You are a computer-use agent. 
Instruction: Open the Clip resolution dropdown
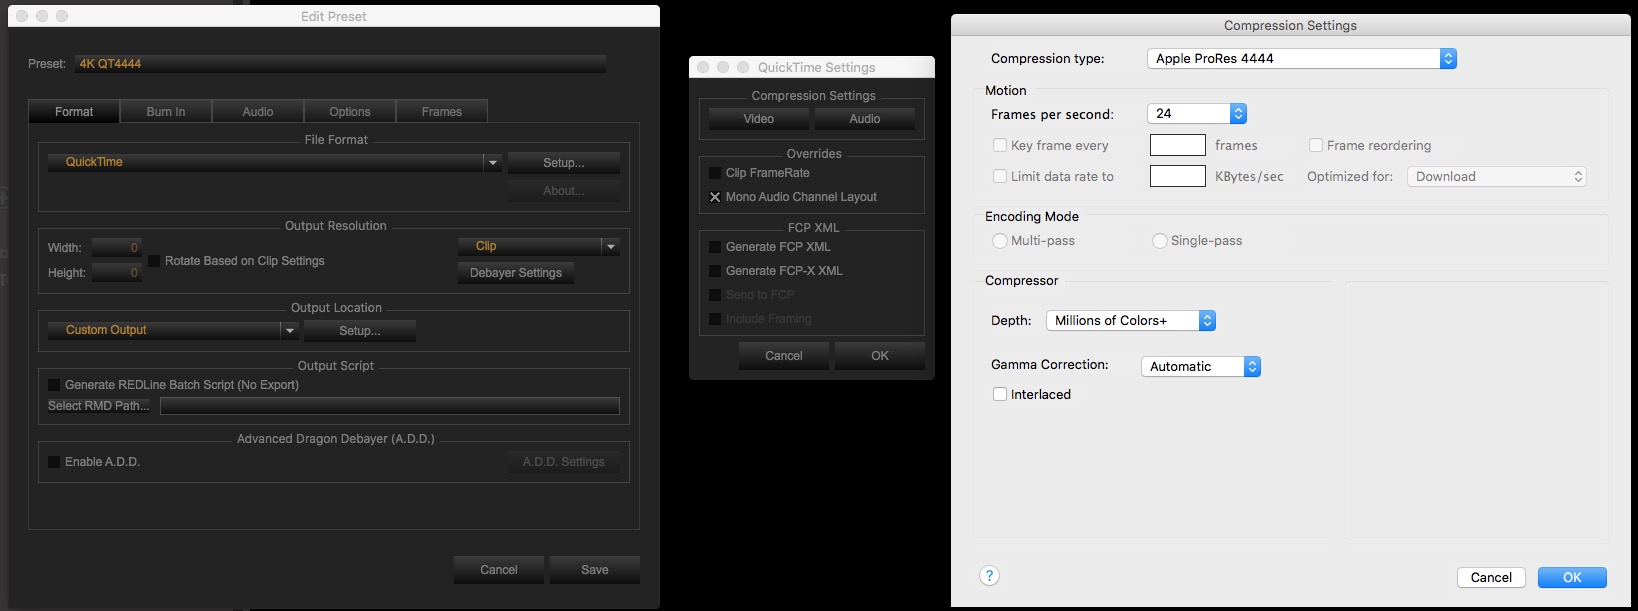point(539,246)
